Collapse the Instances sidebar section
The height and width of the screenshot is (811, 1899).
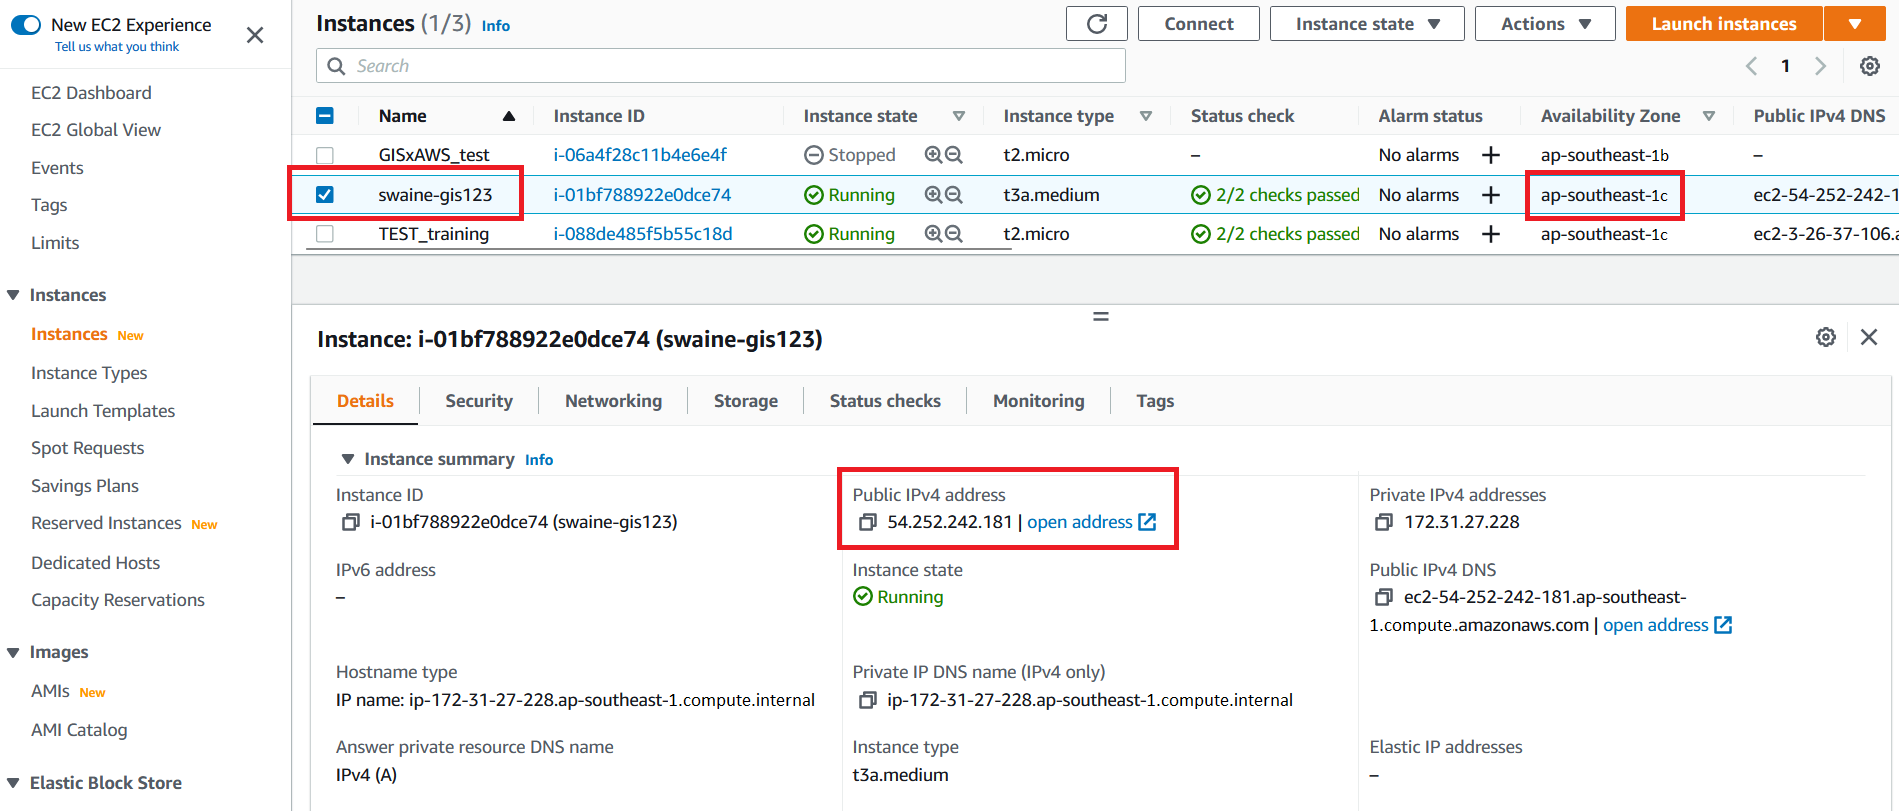click(x=13, y=295)
